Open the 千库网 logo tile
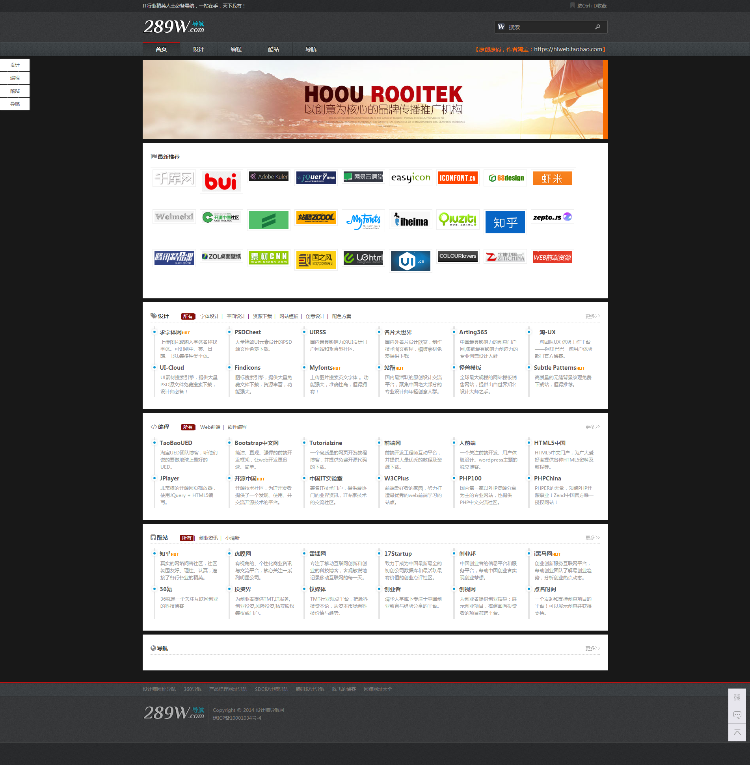750x765 pixels. pyautogui.click(x=174, y=178)
